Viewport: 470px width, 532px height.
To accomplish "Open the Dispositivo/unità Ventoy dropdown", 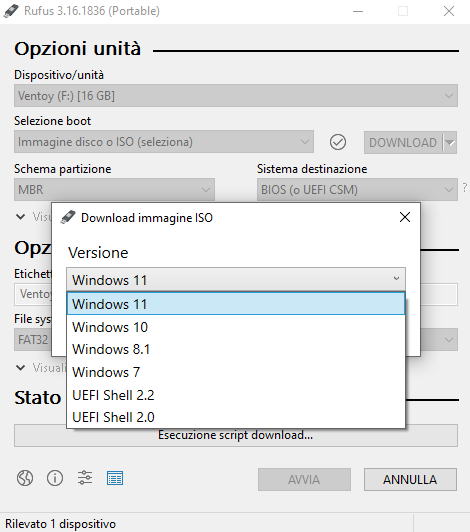I will tap(236, 96).
